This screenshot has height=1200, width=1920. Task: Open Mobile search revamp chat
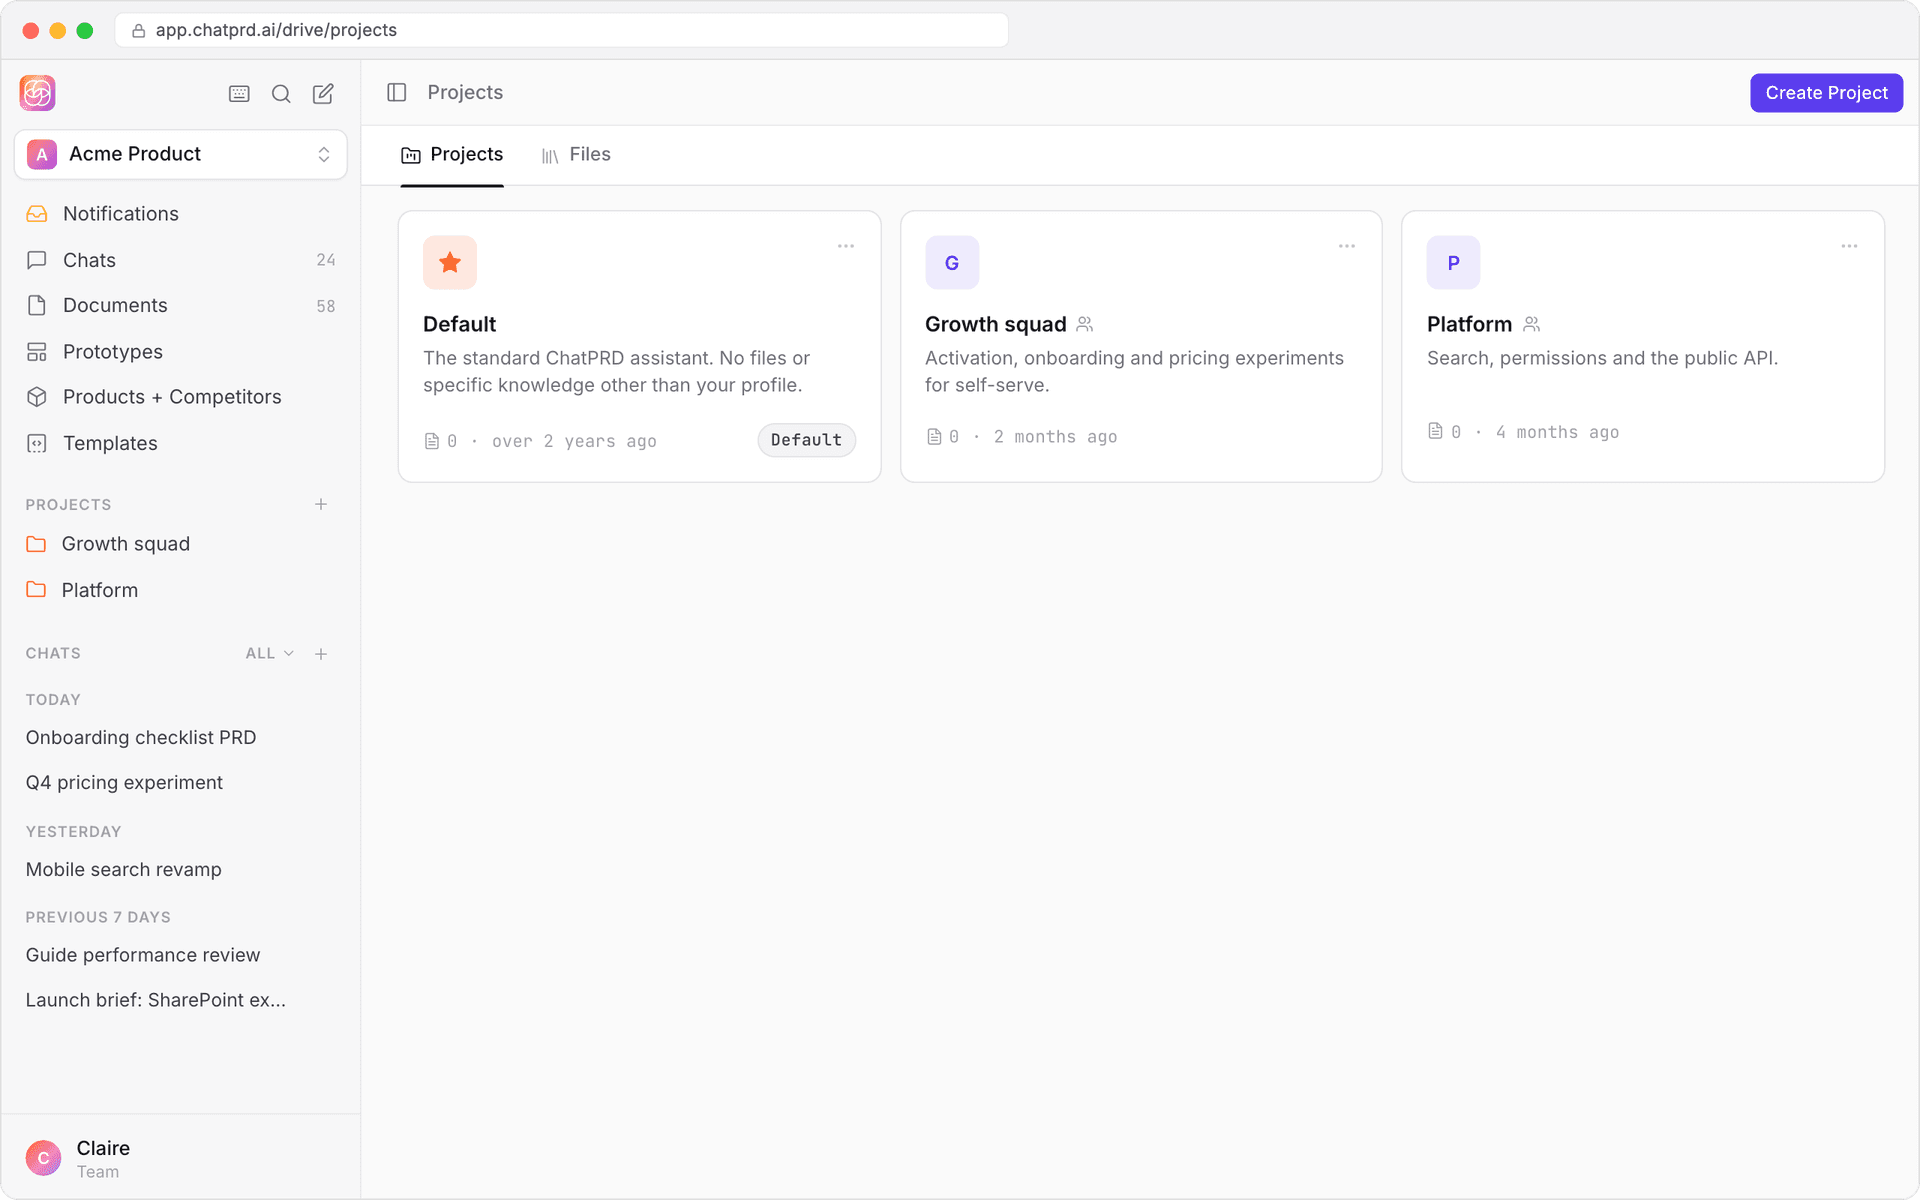124,870
